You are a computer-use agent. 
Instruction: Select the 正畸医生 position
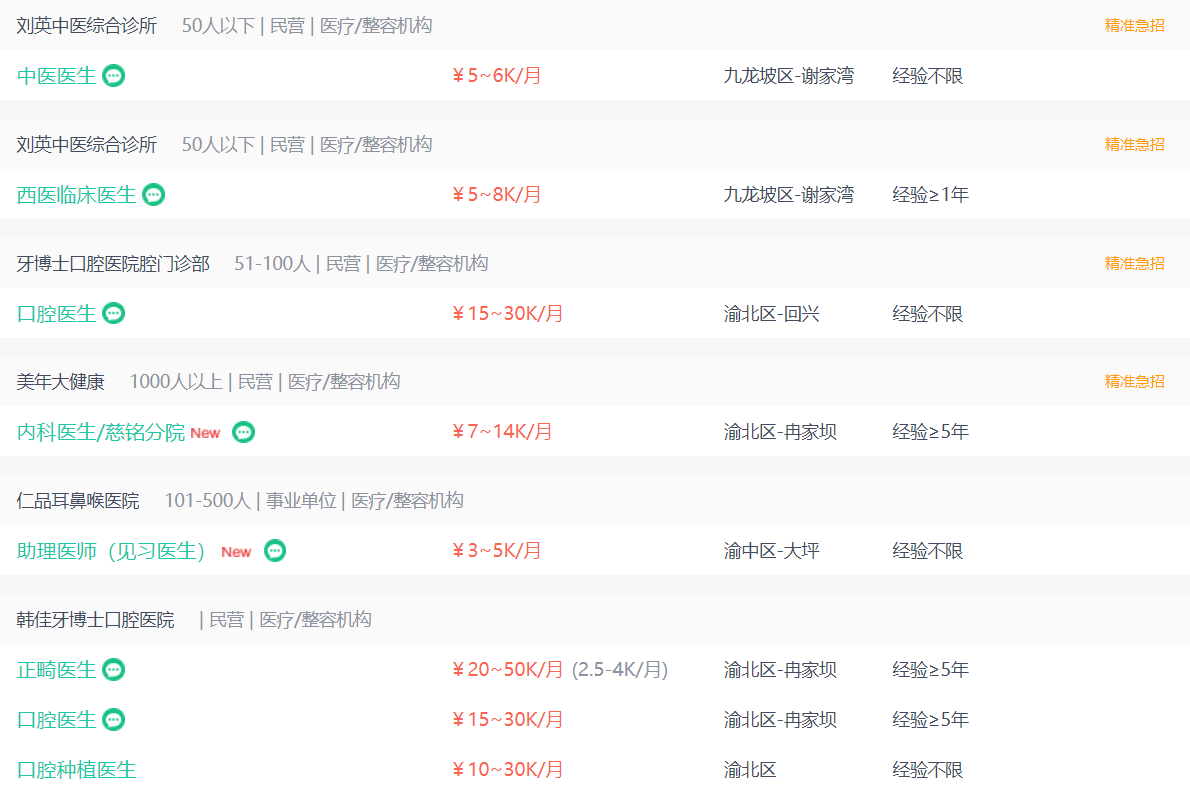tap(56, 670)
